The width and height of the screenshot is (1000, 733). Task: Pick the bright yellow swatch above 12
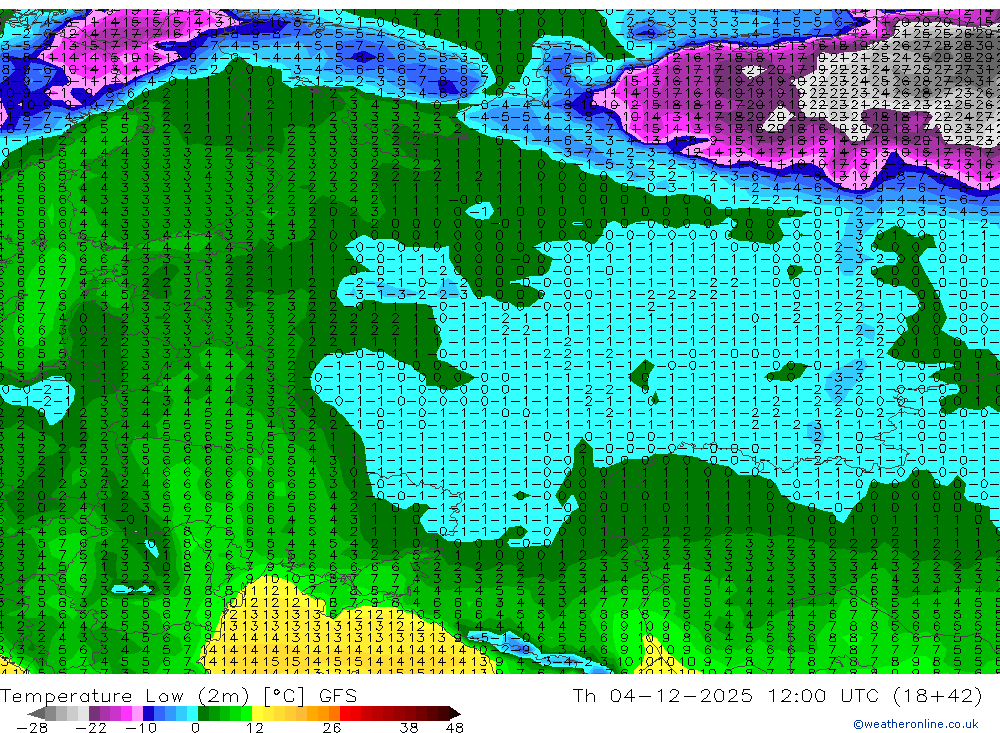pos(258,713)
